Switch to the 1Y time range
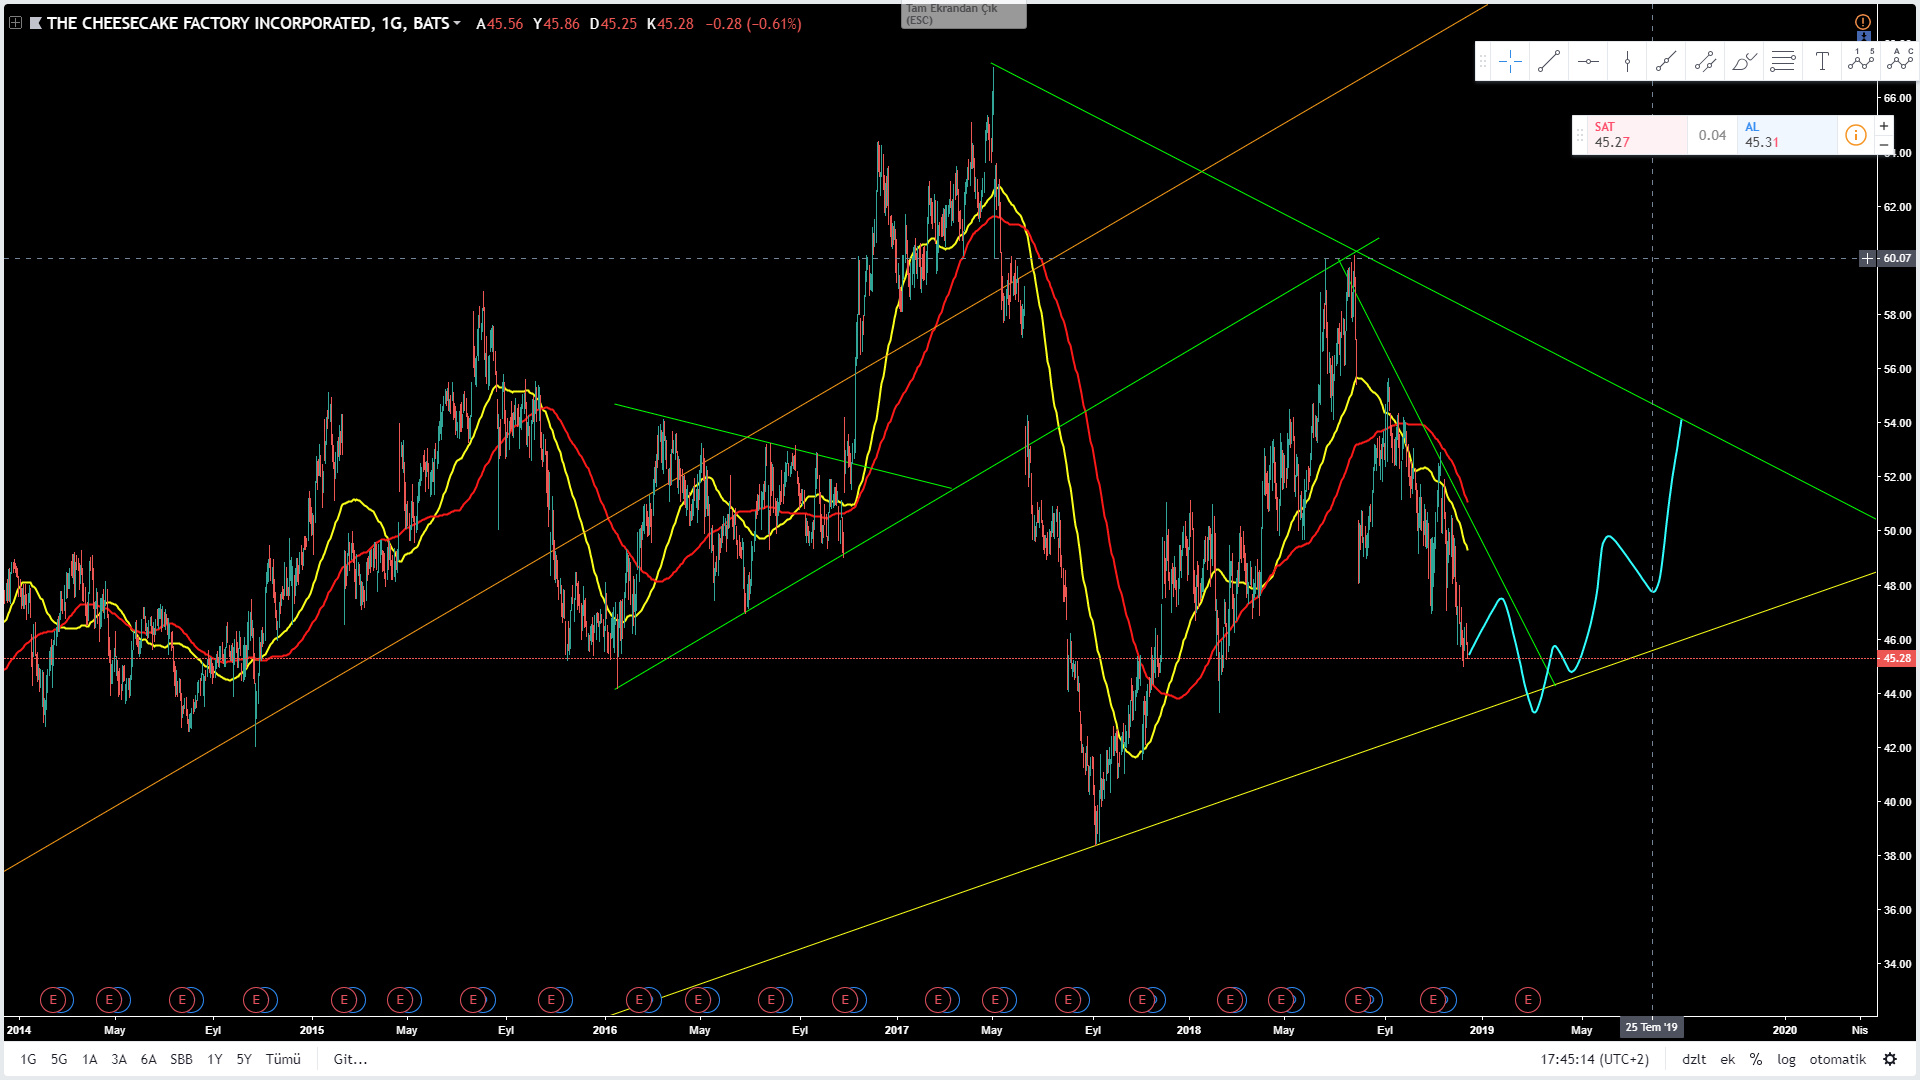Image resolution: width=1920 pixels, height=1080 pixels. coord(214,1059)
